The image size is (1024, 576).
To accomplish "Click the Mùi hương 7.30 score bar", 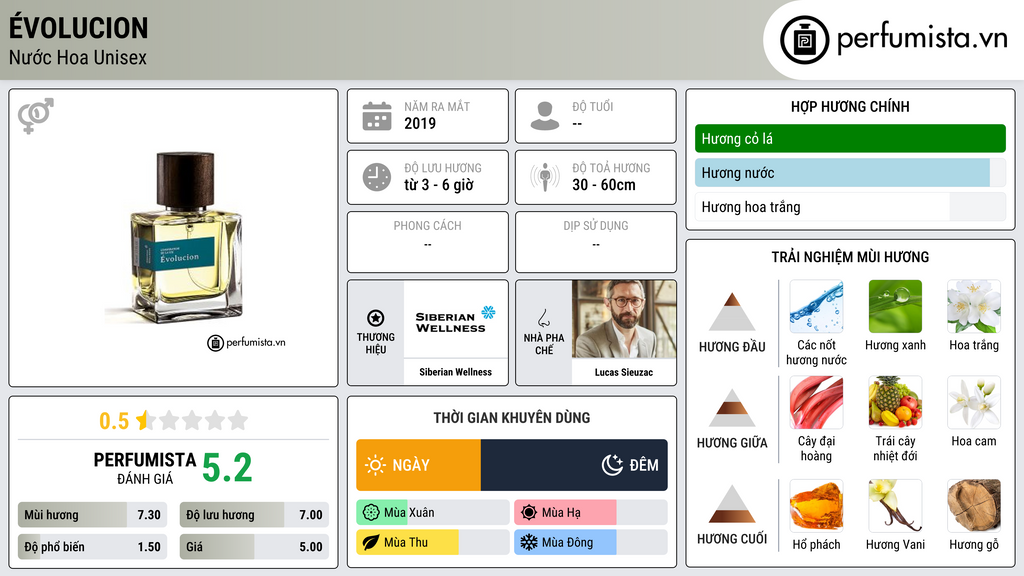I will click(92, 515).
